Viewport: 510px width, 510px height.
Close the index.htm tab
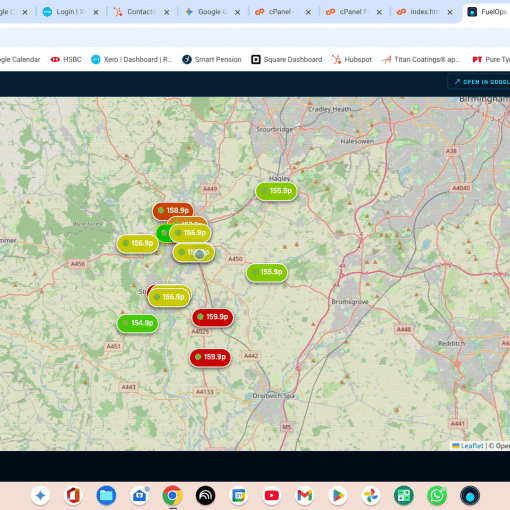450,12
